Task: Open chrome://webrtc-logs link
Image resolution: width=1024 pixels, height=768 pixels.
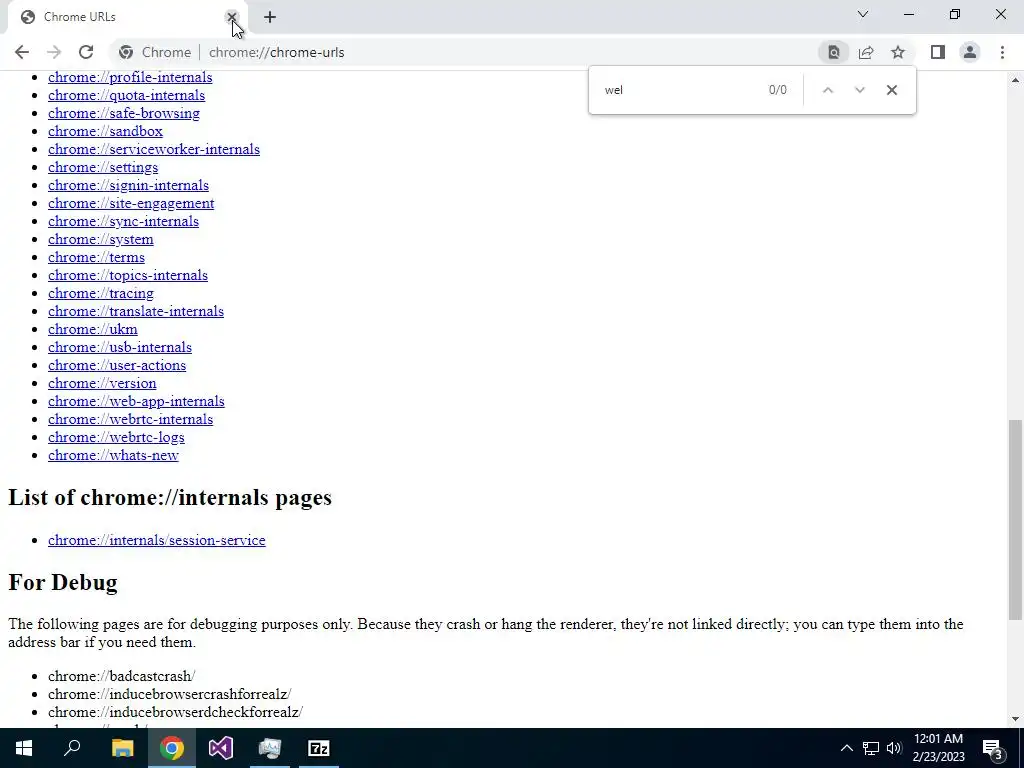Action: 116,438
